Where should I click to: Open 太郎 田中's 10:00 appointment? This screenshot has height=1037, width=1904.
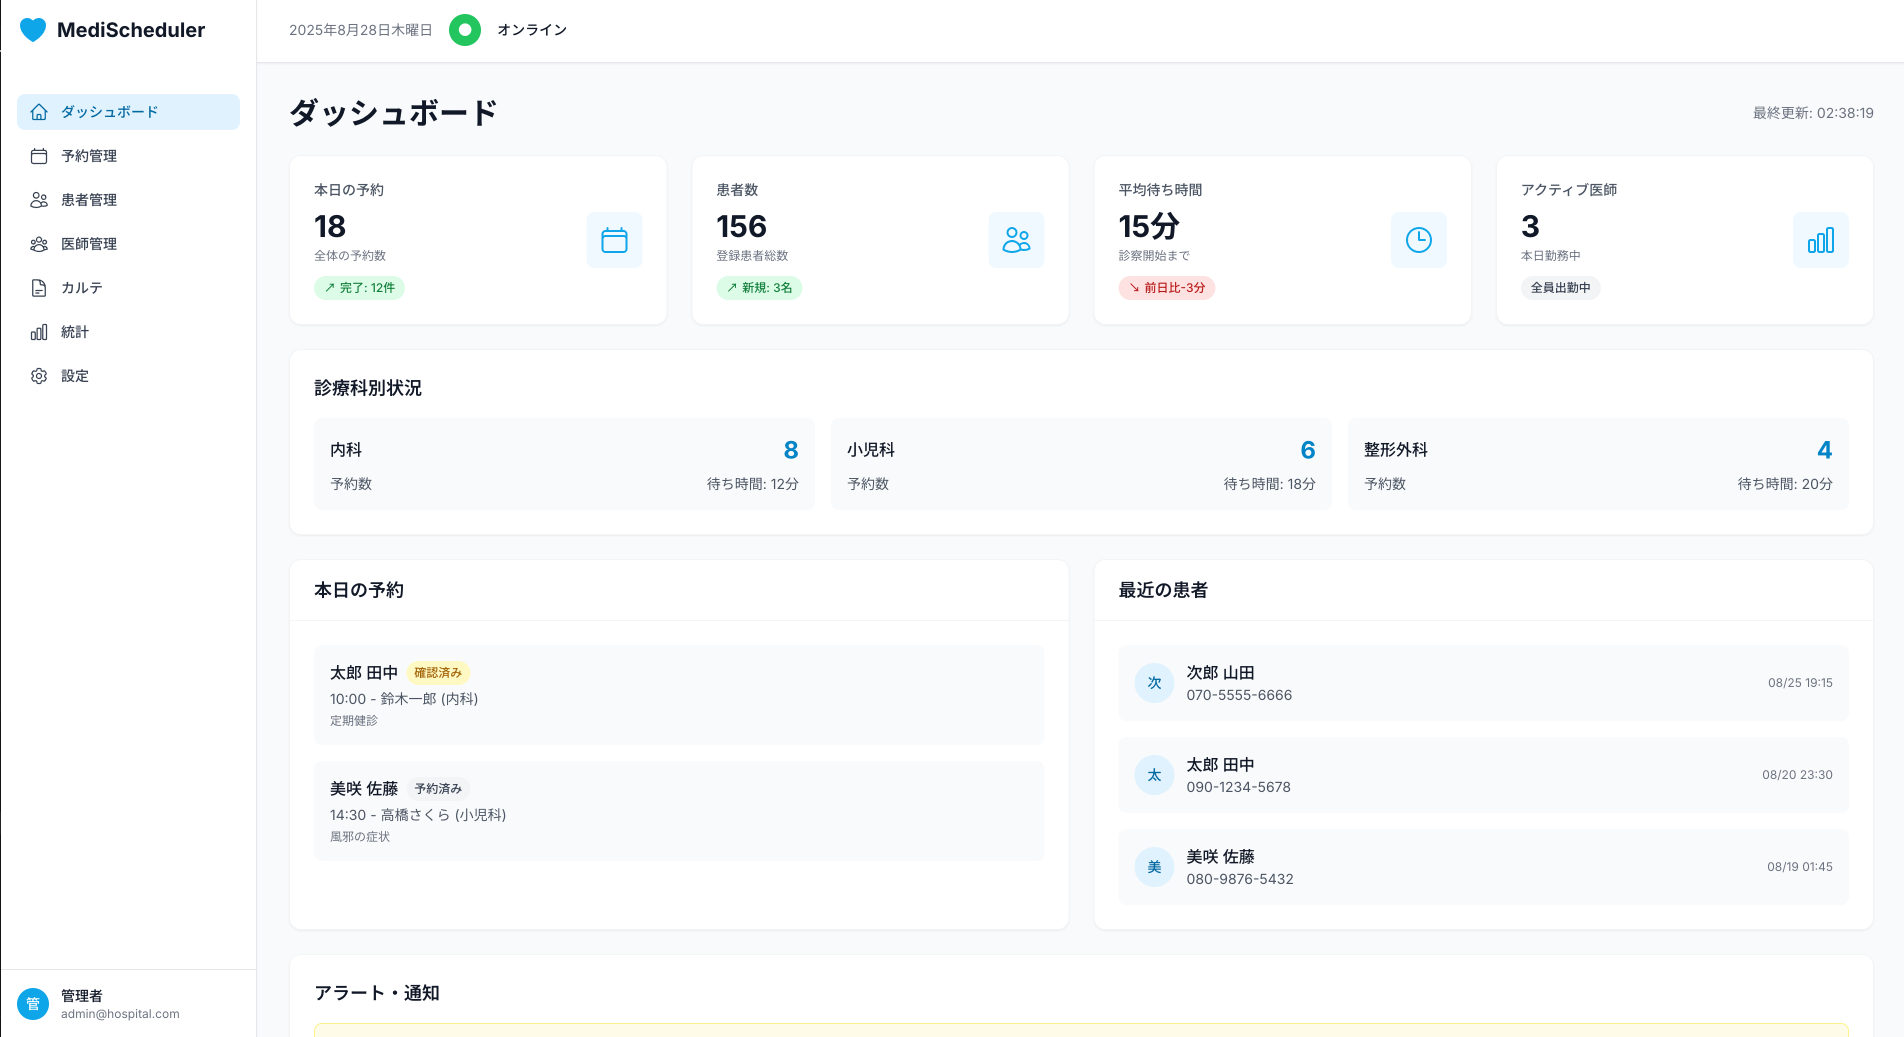click(678, 696)
